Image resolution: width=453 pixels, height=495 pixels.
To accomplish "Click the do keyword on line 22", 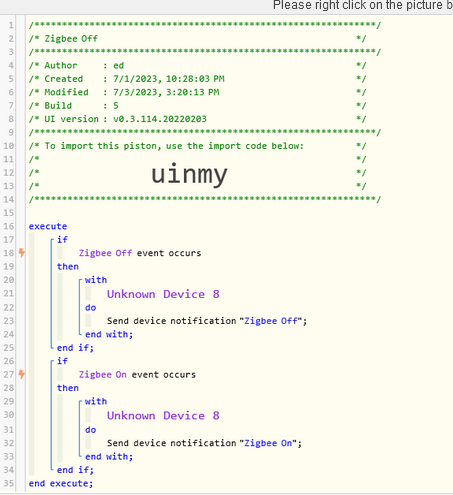I will pyautogui.click(x=90, y=307).
